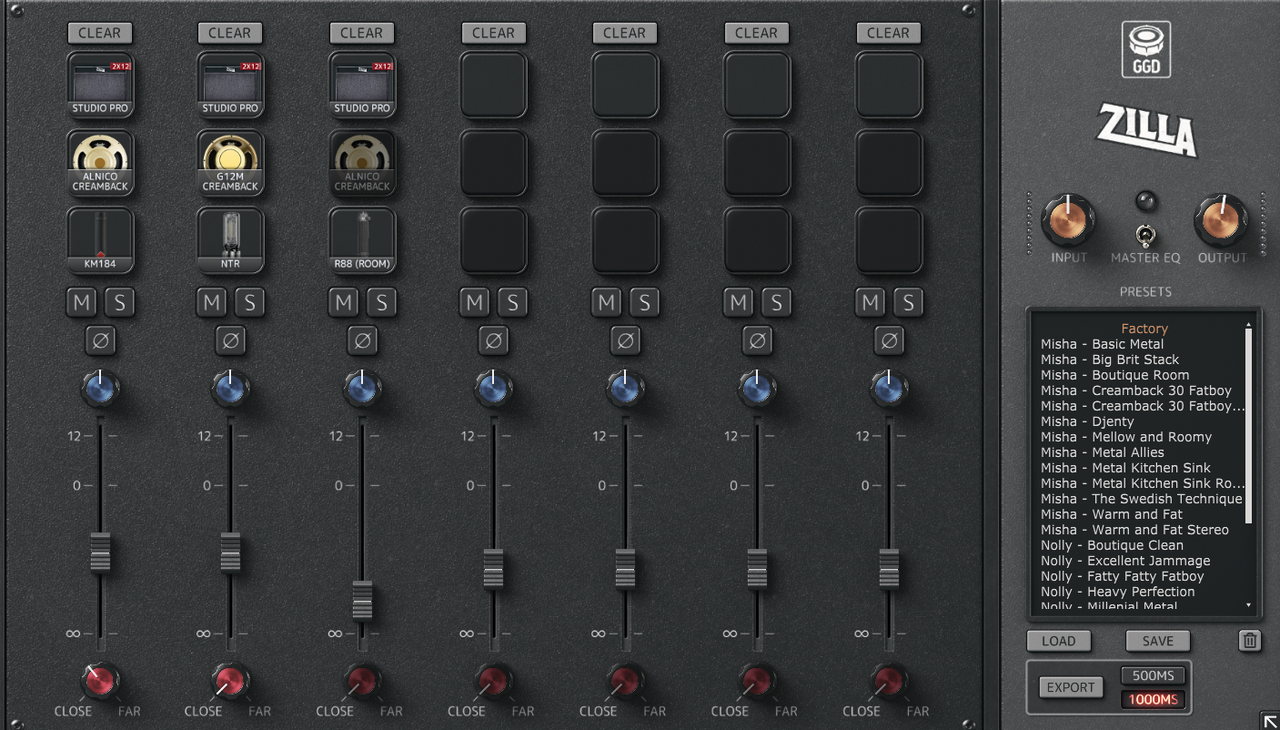Select the Nolly - Fatty Fatty Fatboy preset
1280x730 pixels.
1122,576
